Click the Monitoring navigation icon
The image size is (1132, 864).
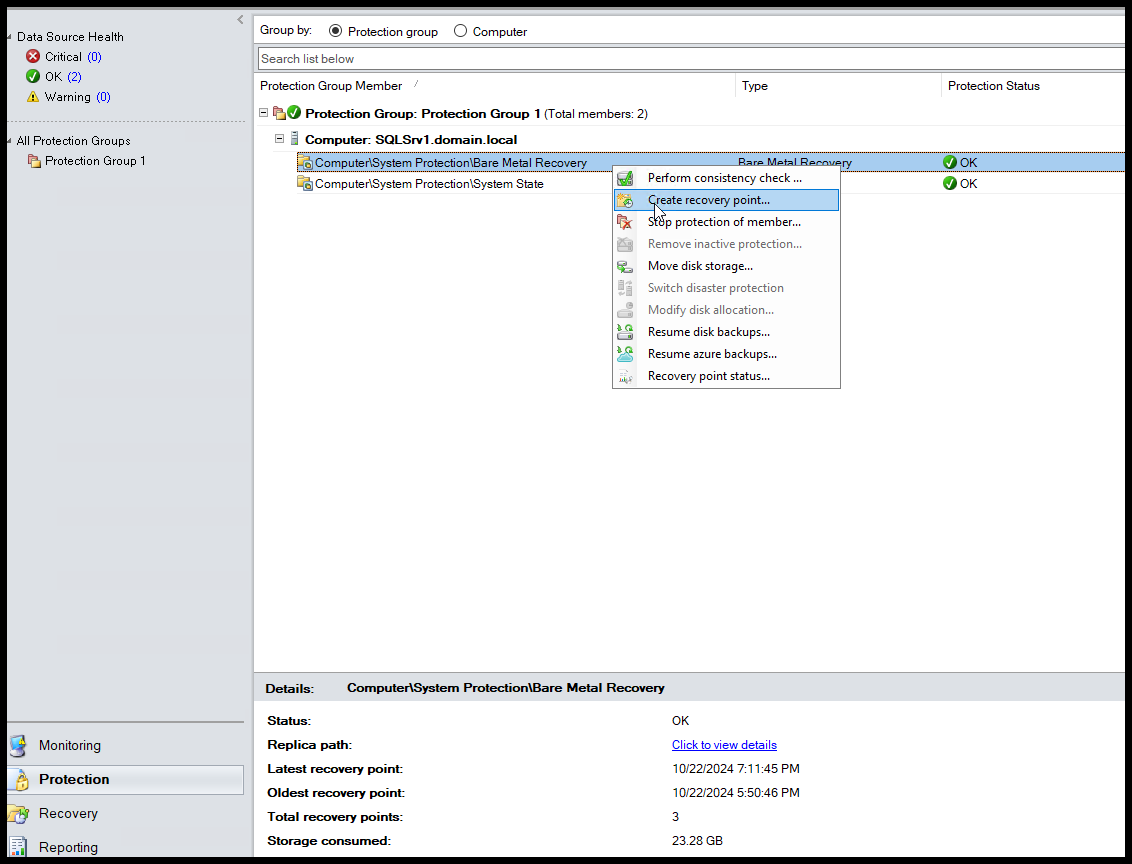click(x=19, y=746)
